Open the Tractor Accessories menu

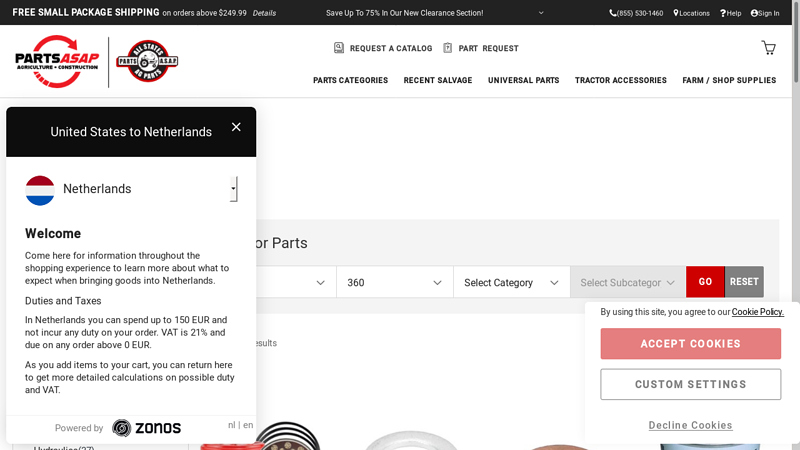point(620,80)
